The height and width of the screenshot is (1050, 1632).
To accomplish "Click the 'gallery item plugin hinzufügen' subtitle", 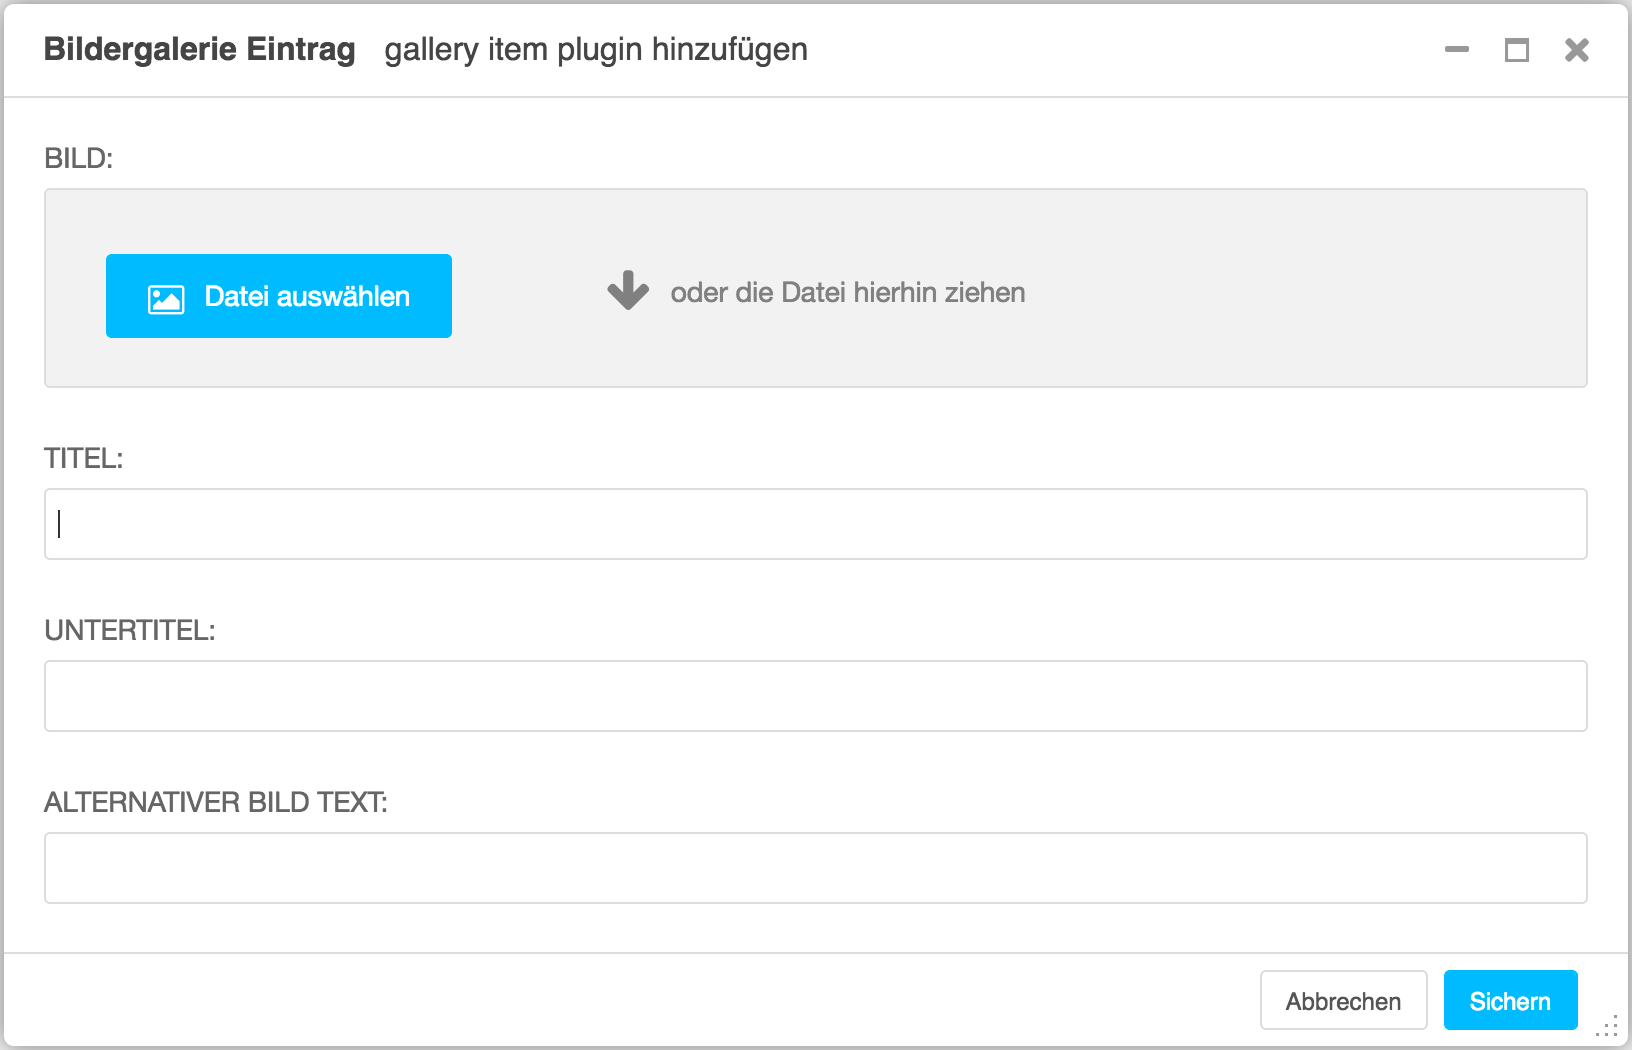I will pyautogui.click(x=596, y=49).
